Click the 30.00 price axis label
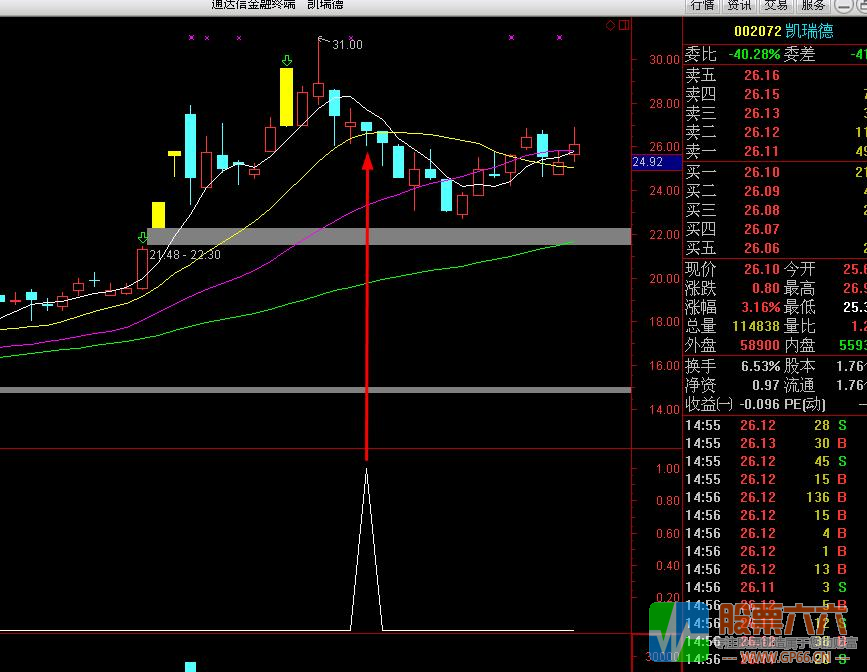This screenshot has width=867, height=672. 664,60
